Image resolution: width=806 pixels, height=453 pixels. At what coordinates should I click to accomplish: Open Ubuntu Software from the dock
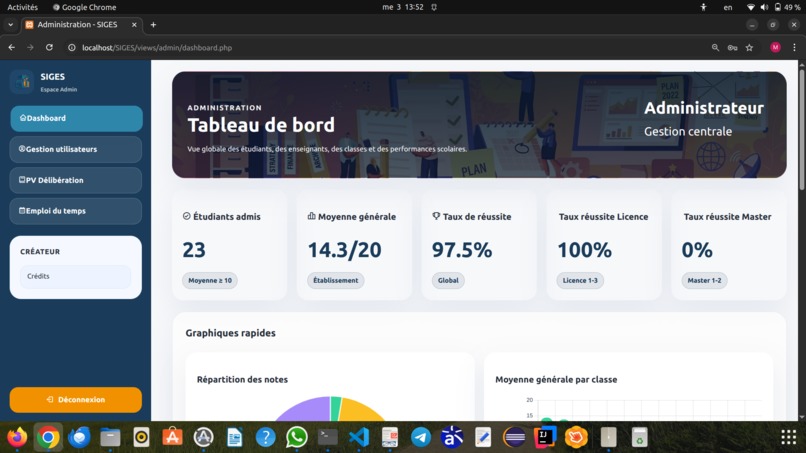click(x=172, y=438)
